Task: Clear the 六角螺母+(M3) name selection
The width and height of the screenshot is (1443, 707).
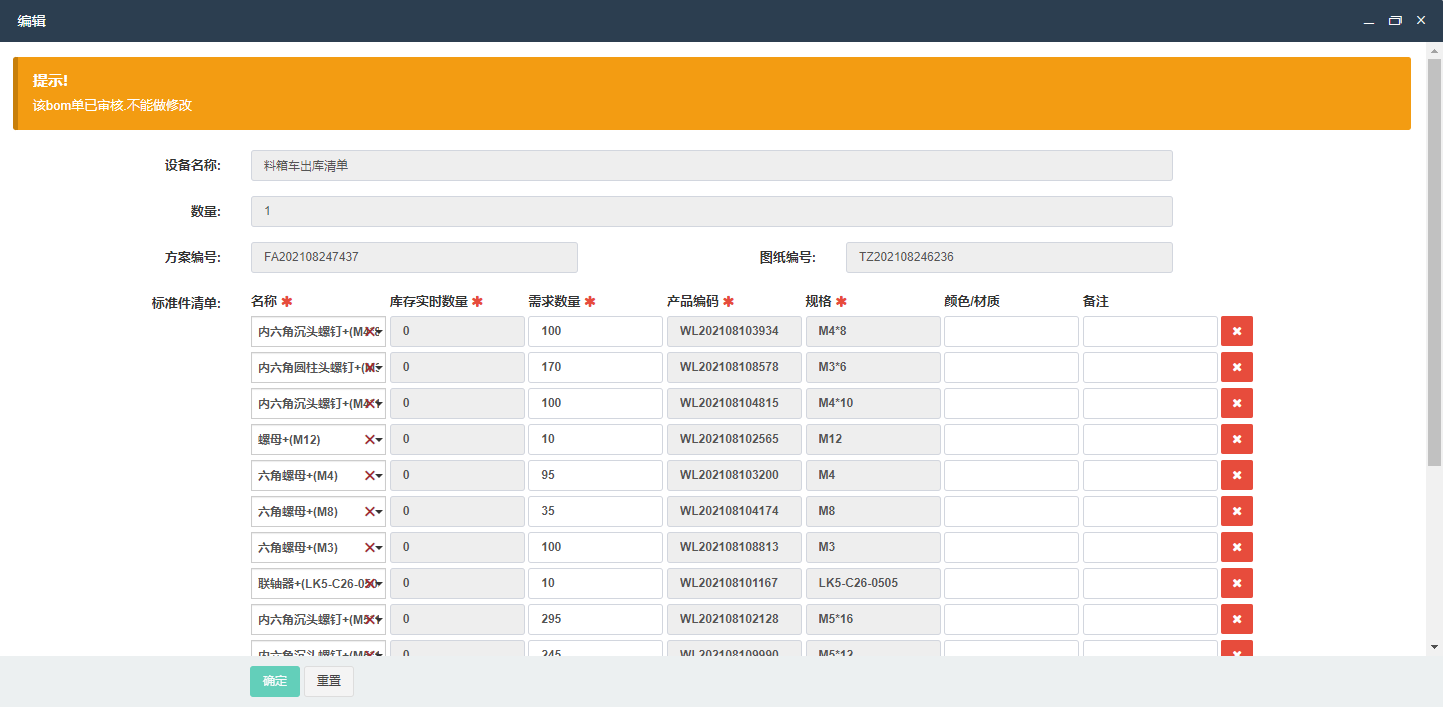Action: tap(369, 547)
